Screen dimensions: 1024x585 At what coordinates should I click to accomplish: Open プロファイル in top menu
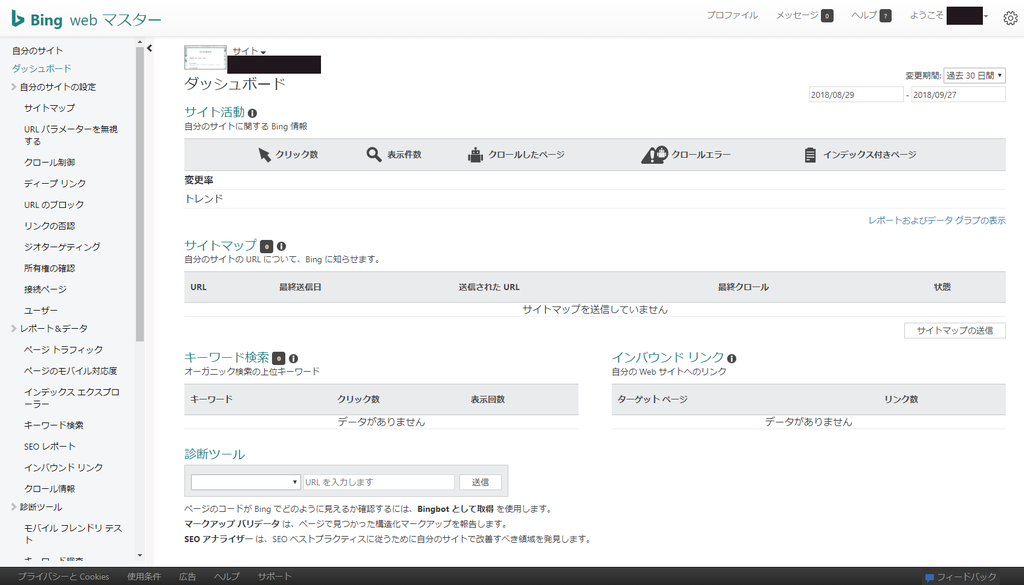pos(732,15)
